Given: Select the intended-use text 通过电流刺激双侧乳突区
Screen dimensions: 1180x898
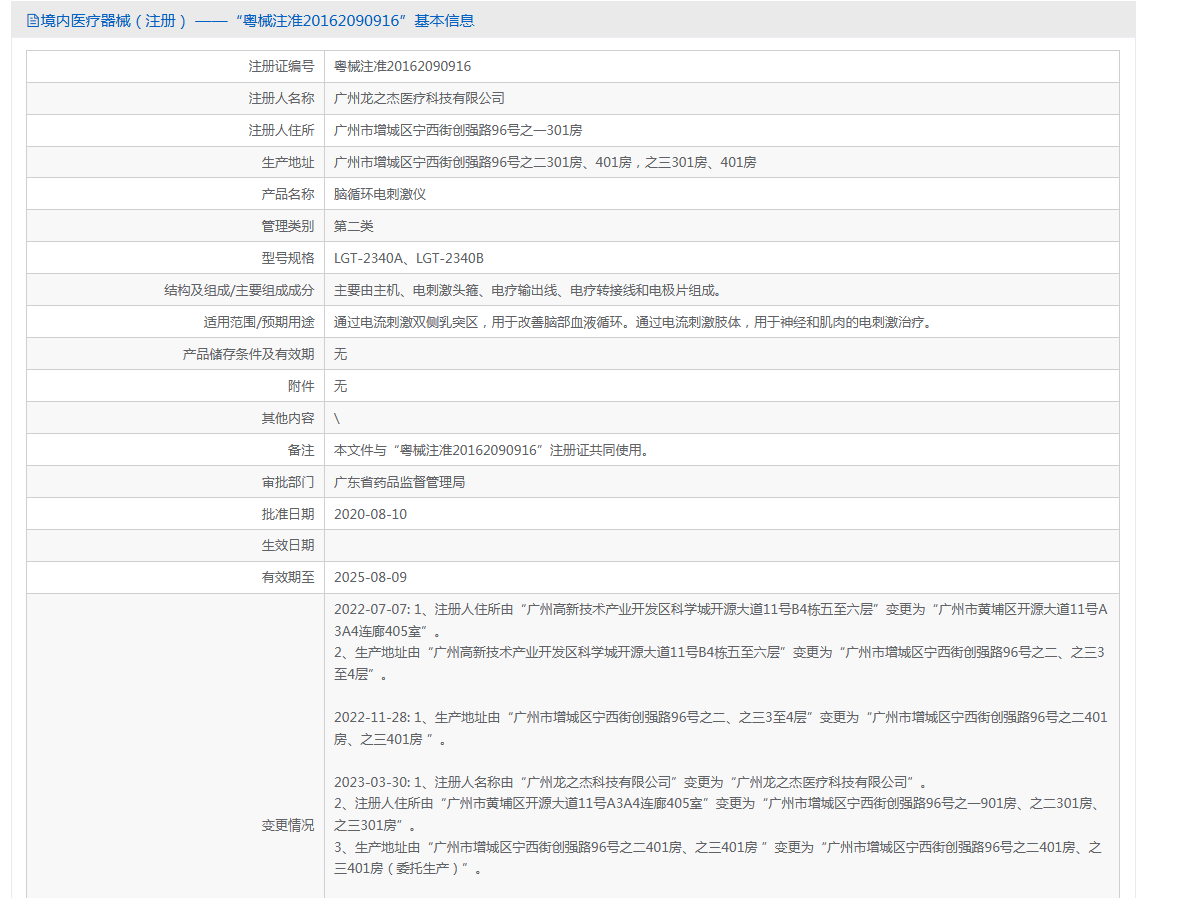Looking at the screenshot, I should (635, 322).
